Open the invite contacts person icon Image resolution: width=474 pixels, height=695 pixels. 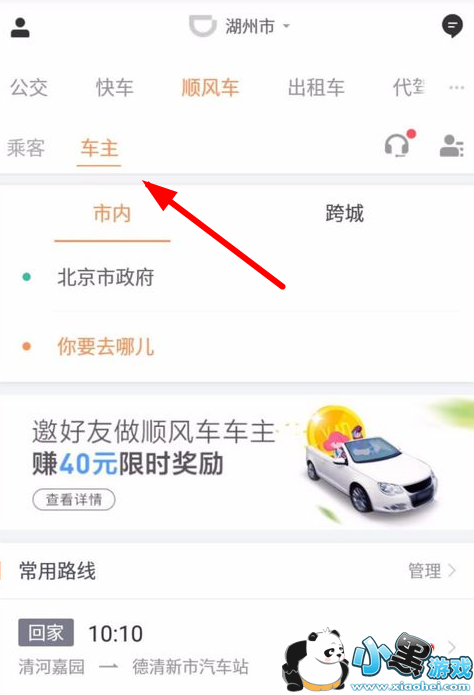point(451,146)
